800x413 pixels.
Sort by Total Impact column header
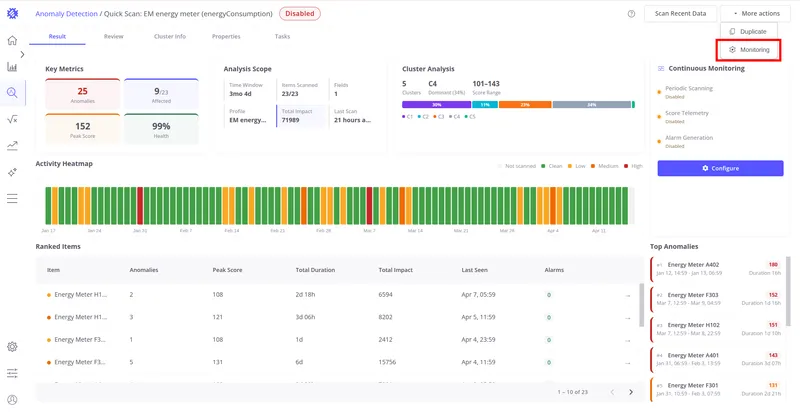(x=395, y=270)
